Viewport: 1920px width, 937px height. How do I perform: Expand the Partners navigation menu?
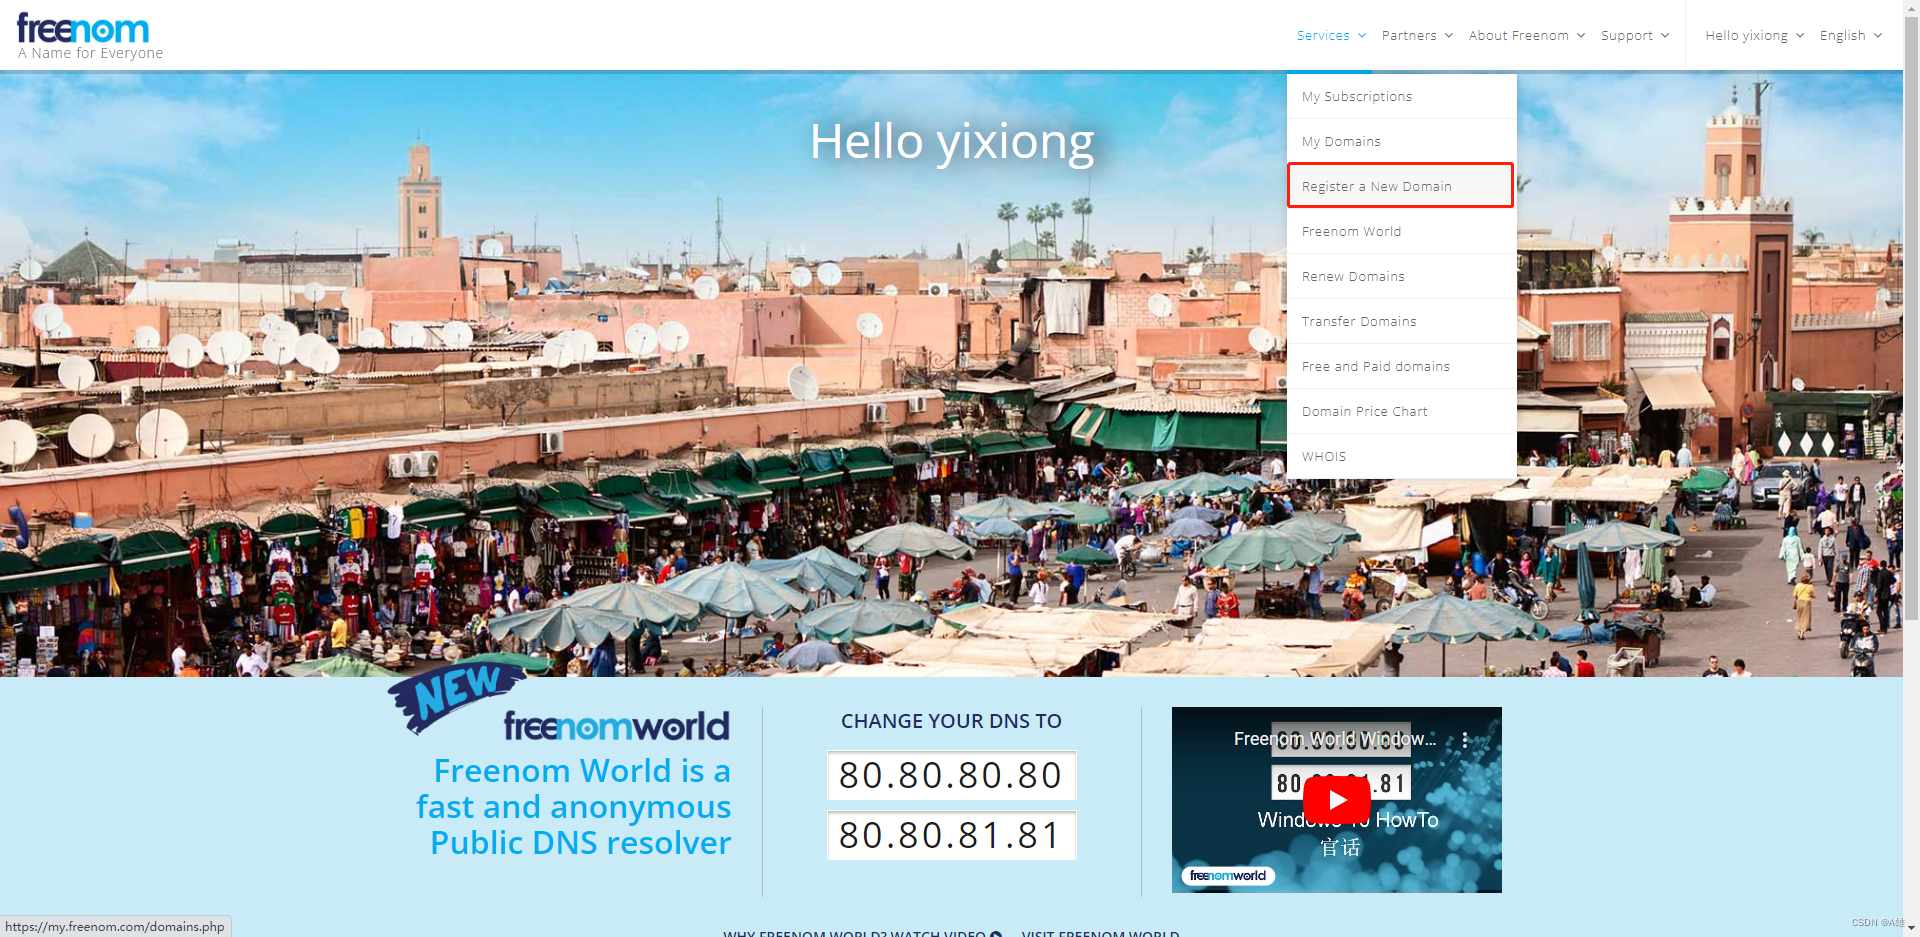pos(1417,35)
